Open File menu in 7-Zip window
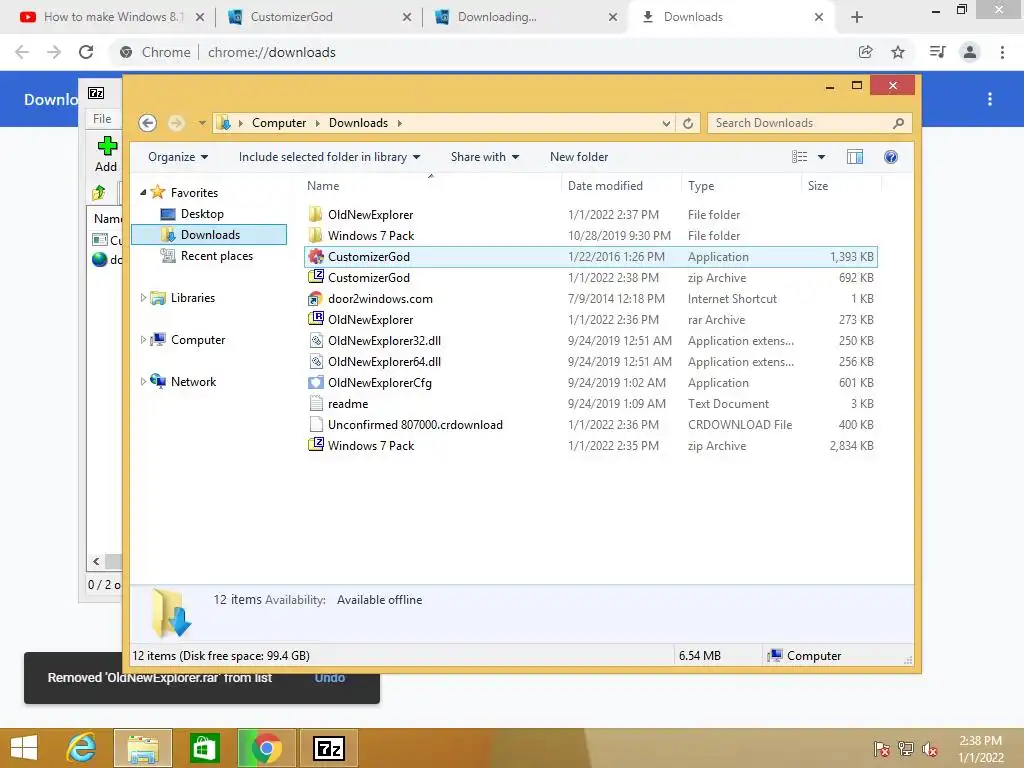1024x768 pixels. coord(102,119)
